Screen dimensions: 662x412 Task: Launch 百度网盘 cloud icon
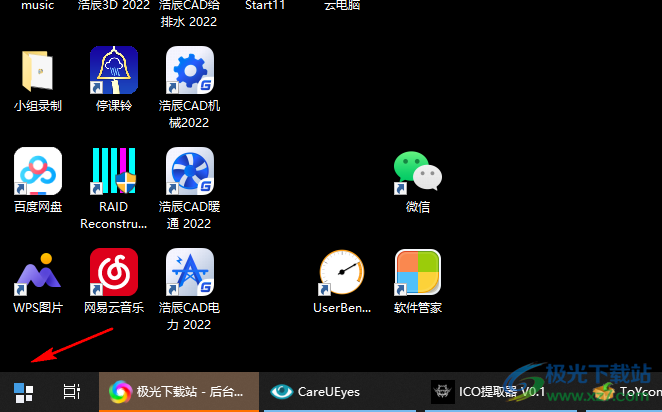(x=38, y=171)
